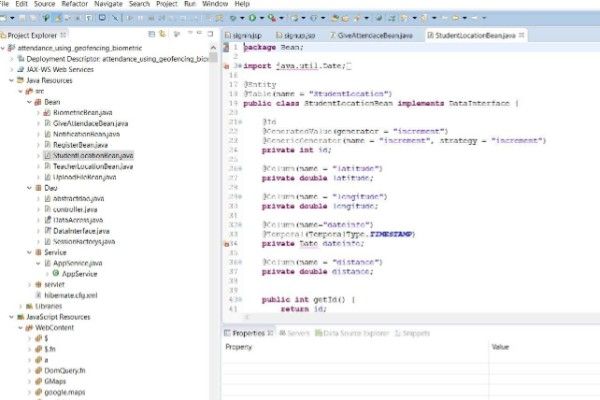600x400 pixels.
Task: Click the monitor-shaped icon in the toolbar
Action: tap(102, 18)
